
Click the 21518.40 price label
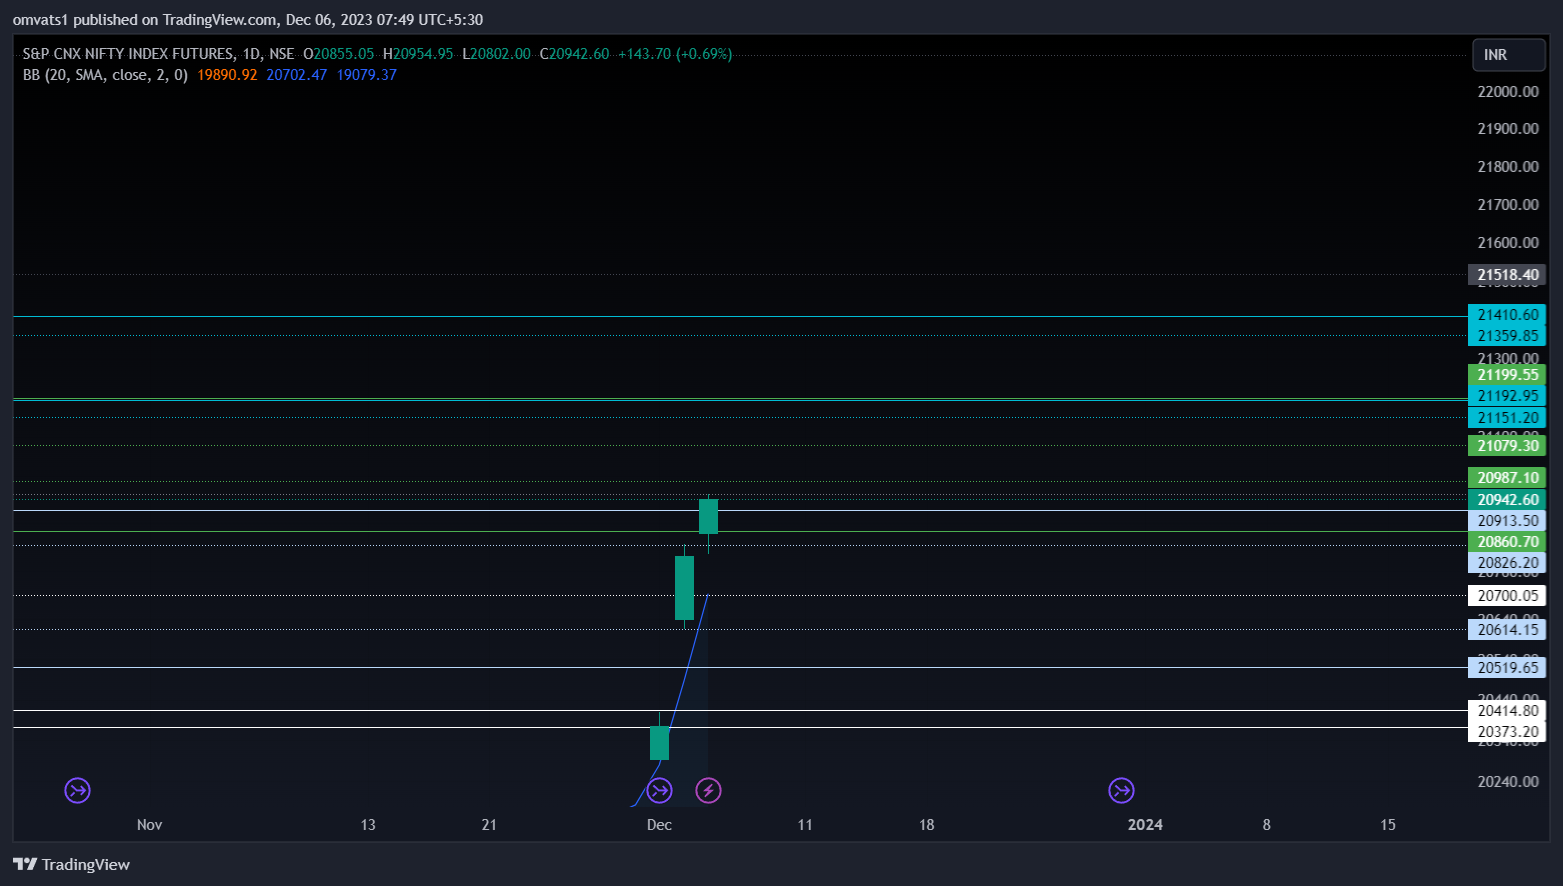pyautogui.click(x=1507, y=274)
